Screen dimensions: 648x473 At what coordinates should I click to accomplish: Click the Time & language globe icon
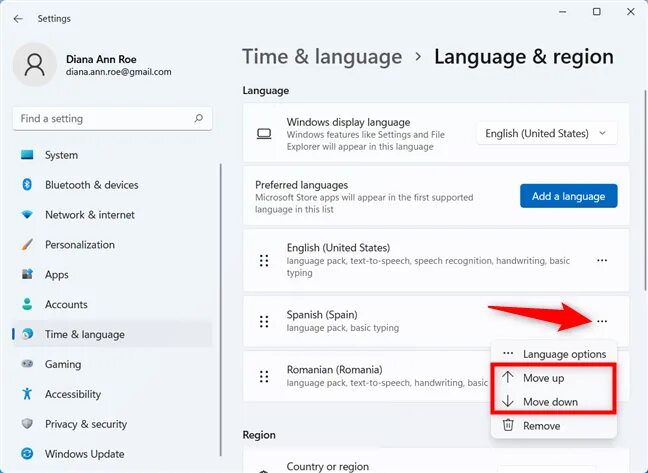[x=27, y=334]
